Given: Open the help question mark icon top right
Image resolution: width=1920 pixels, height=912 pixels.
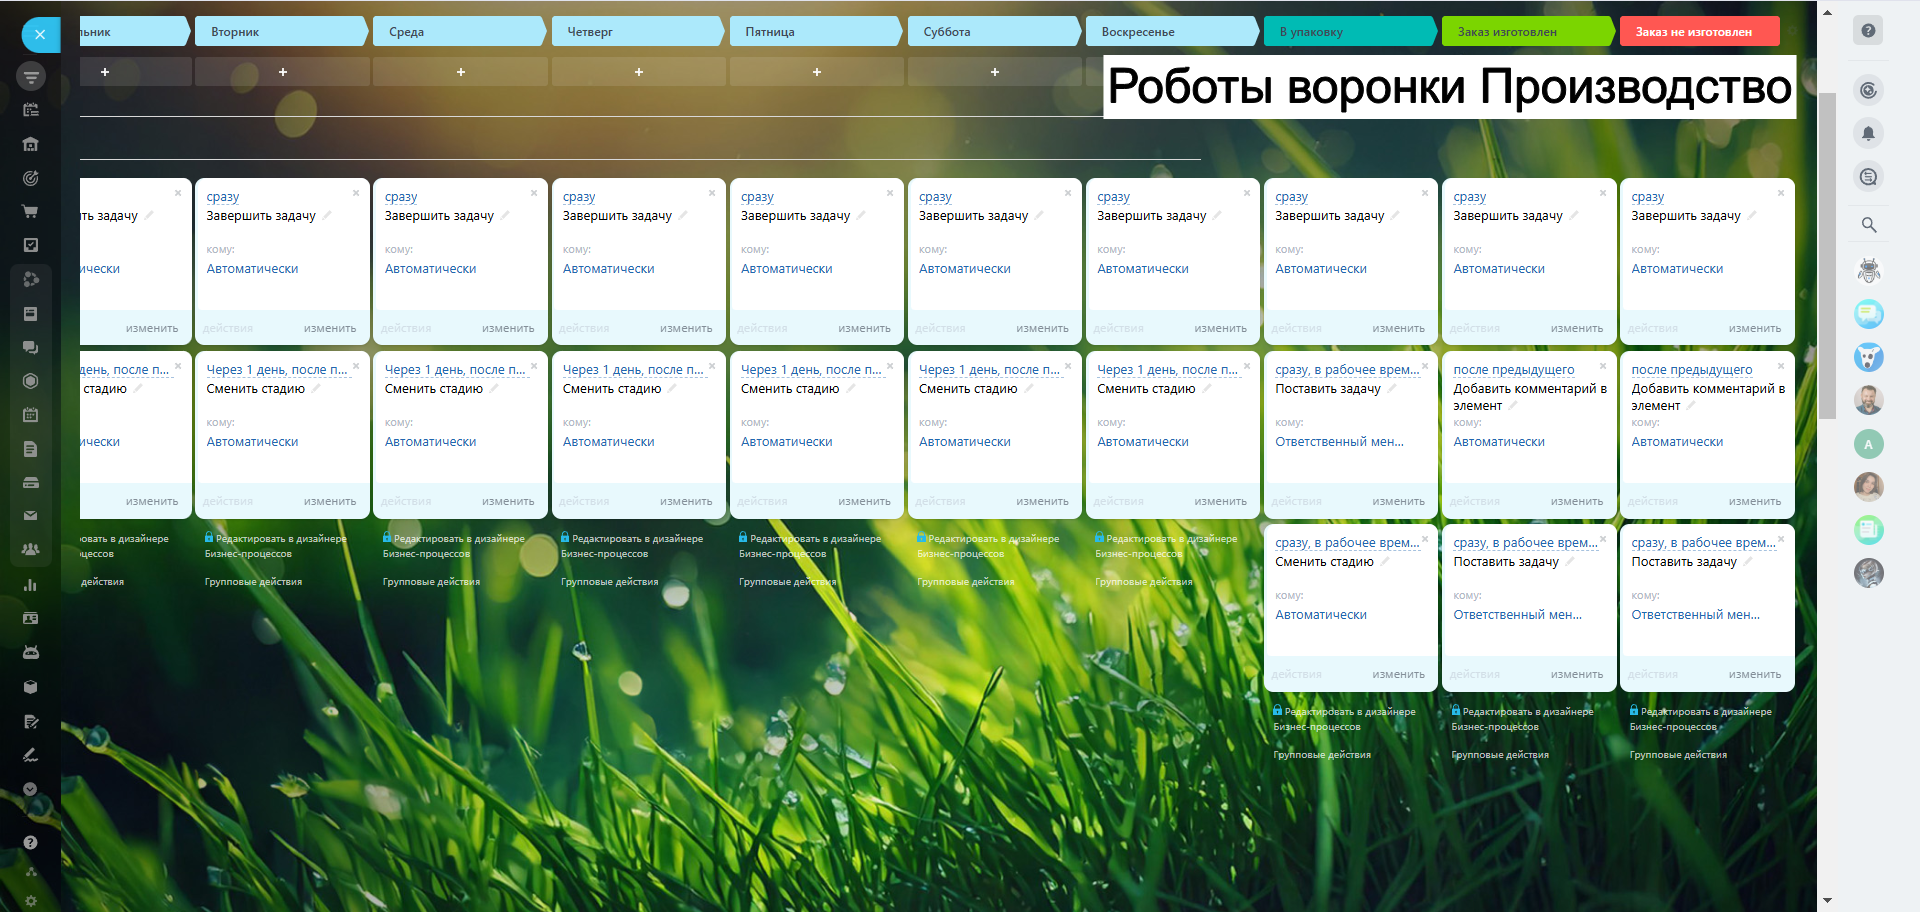Looking at the screenshot, I should coord(1867,30).
